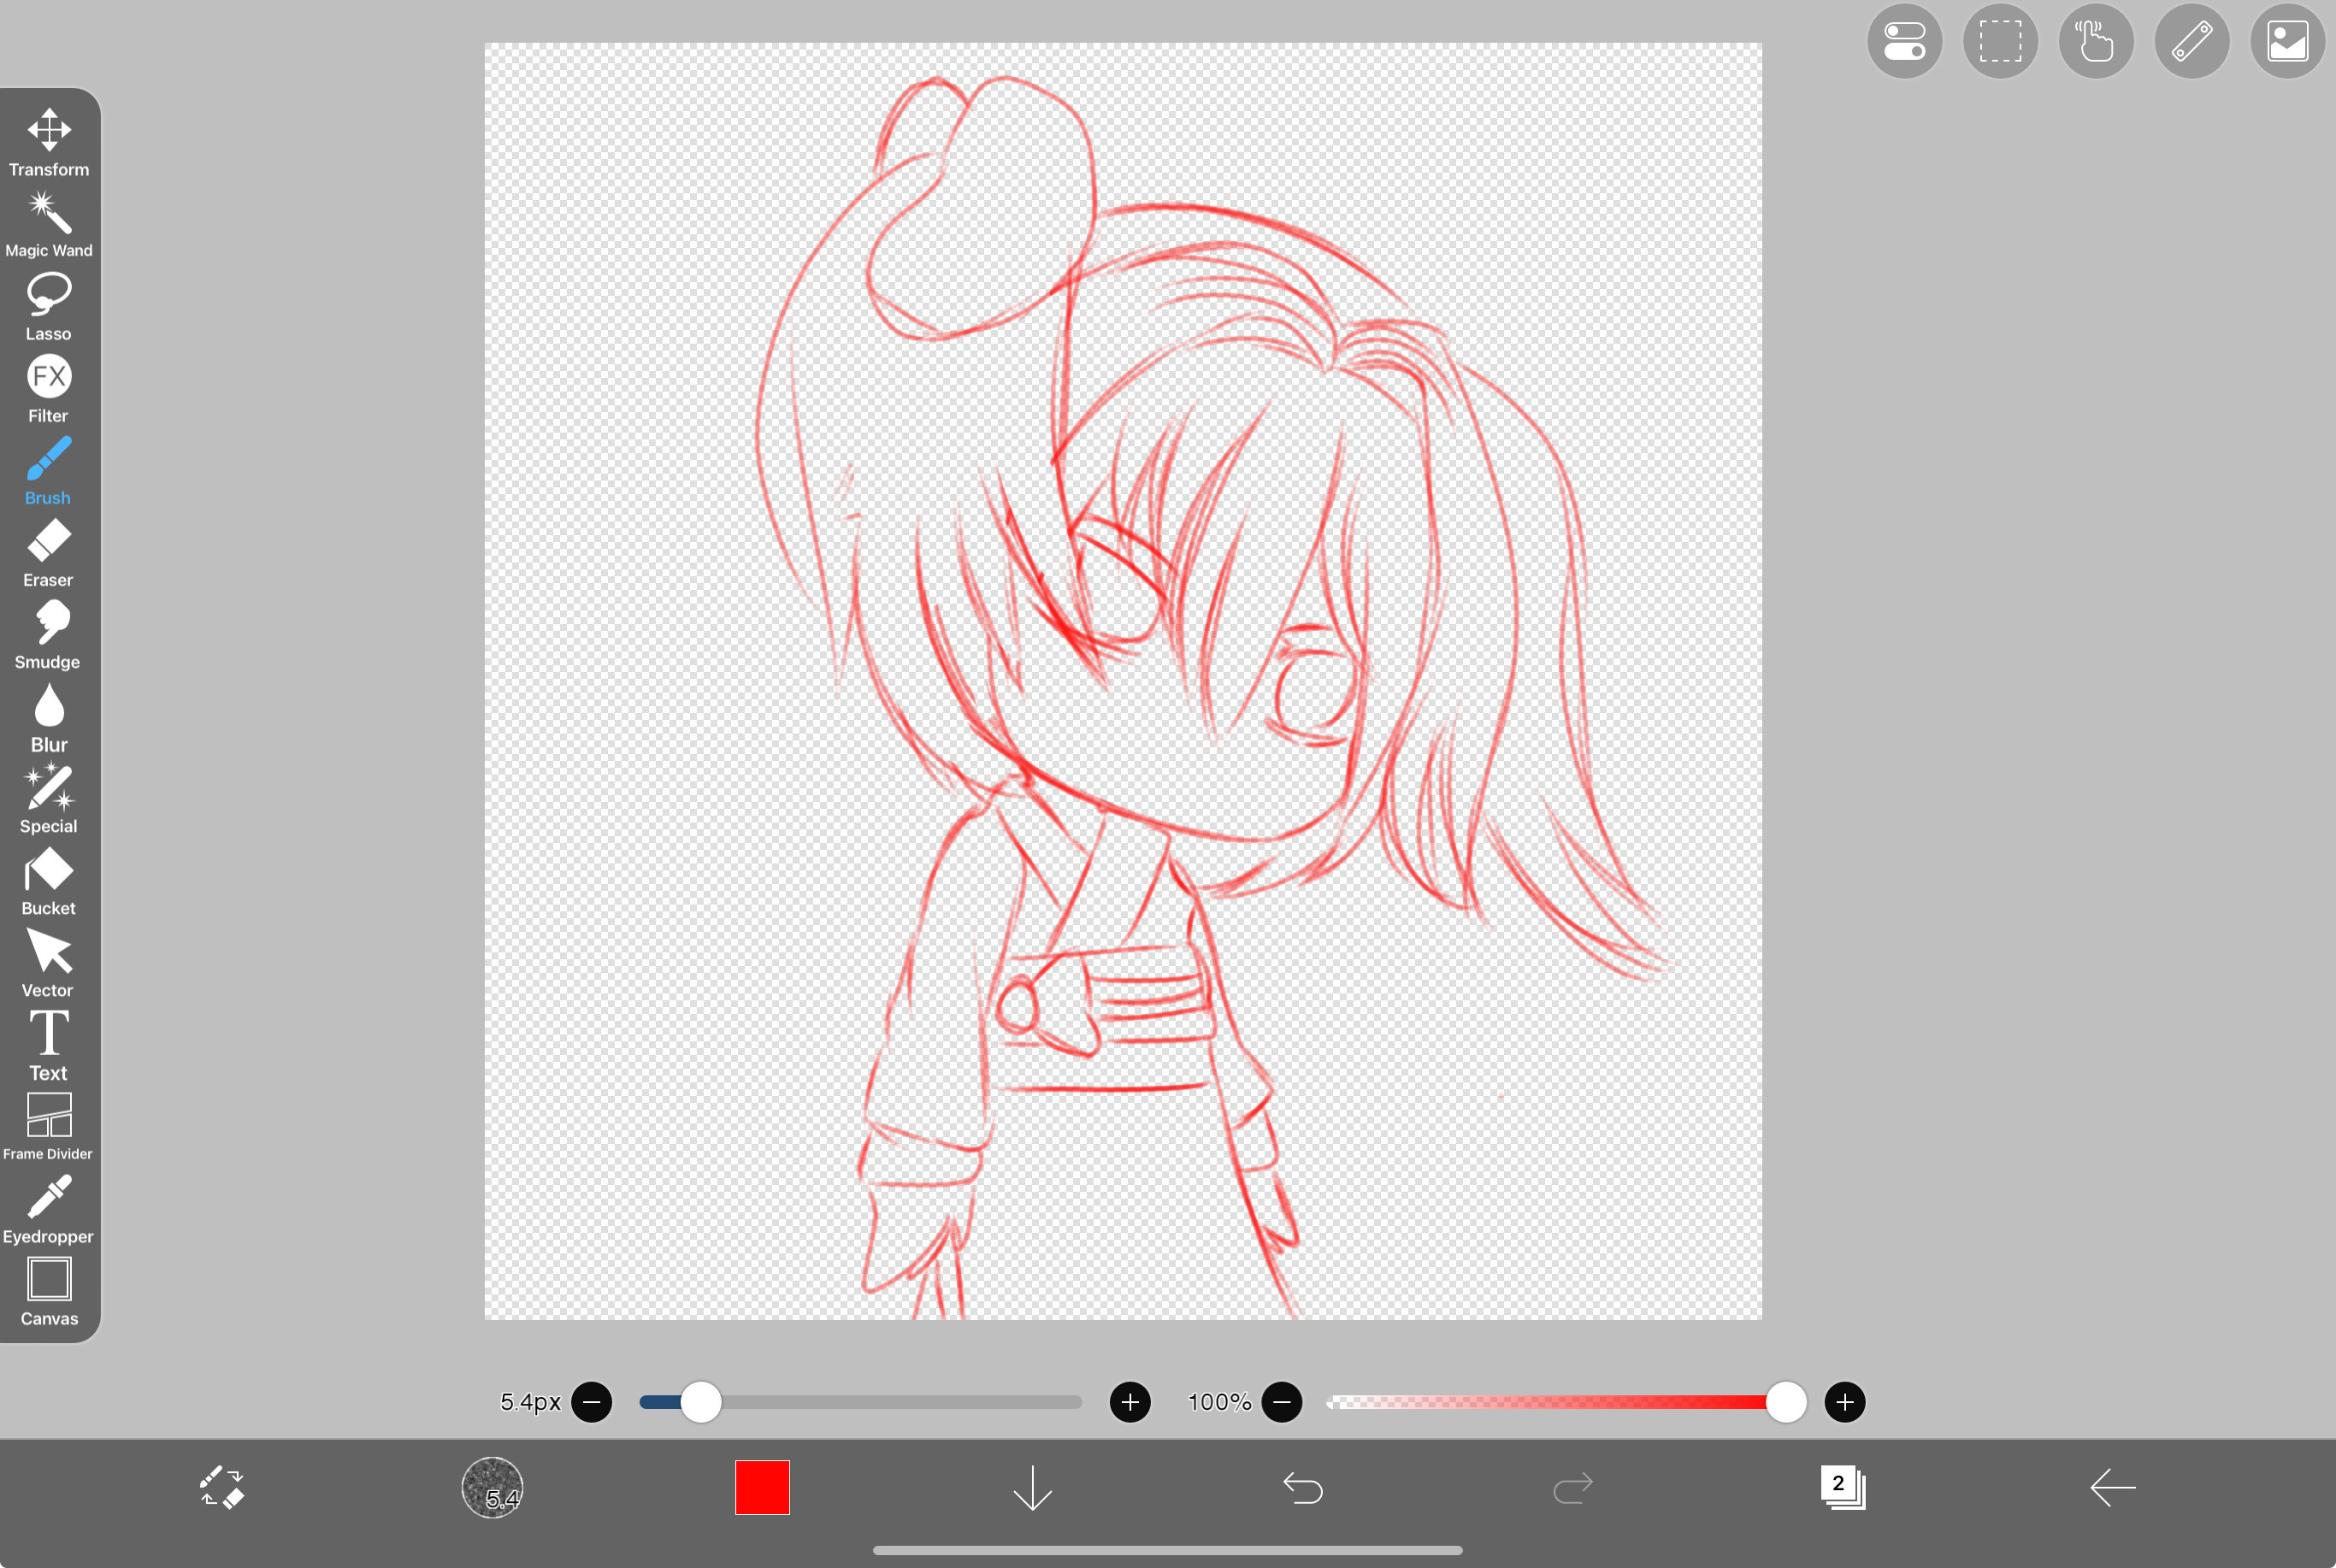Open the Canvas tool
This screenshot has height=1568, width=2336.
pos(48,1292)
